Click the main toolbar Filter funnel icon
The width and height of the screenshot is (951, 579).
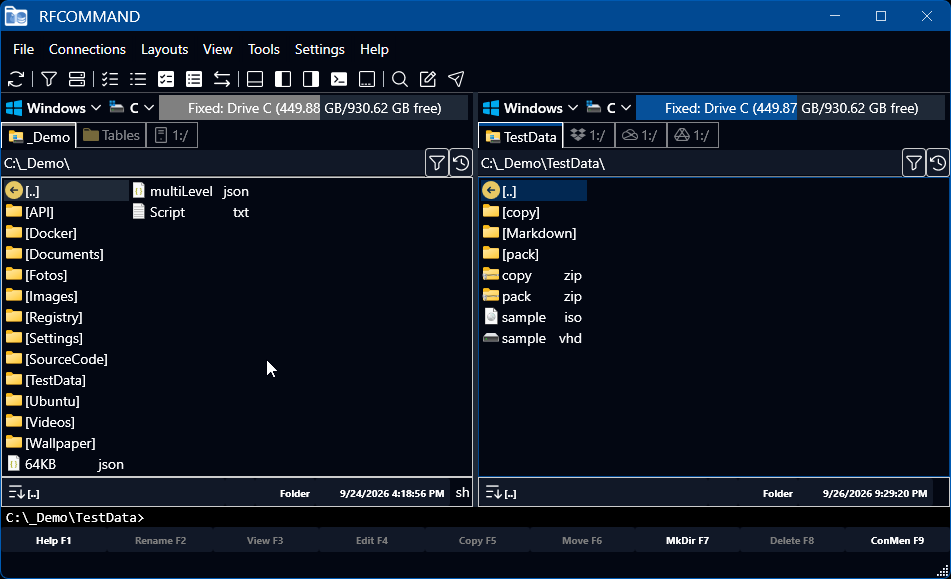tap(49, 79)
